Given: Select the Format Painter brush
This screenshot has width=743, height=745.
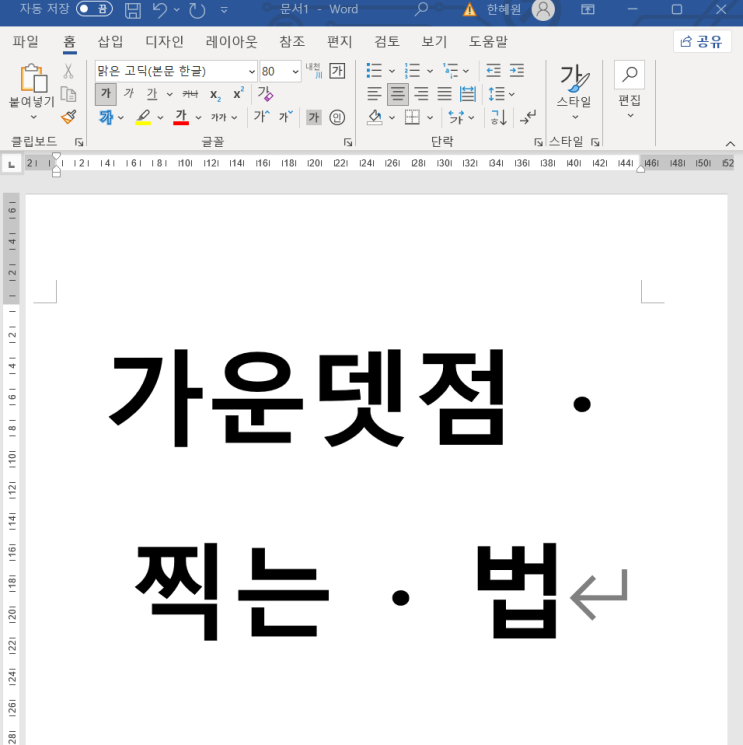Looking at the screenshot, I should tap(68, 117).
